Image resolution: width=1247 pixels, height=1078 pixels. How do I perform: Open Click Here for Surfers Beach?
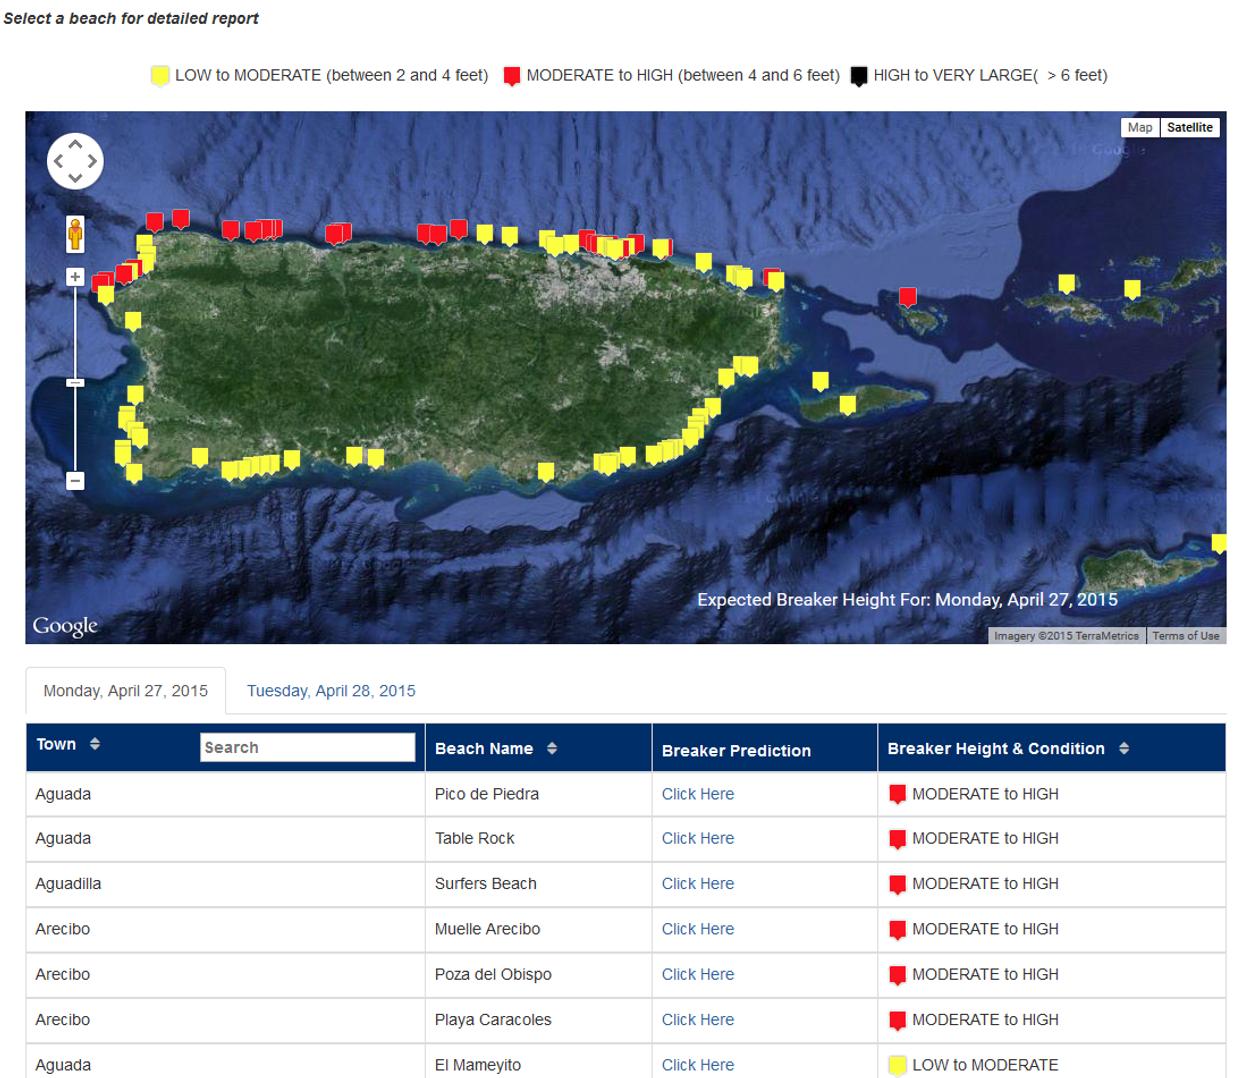click(698, 884)
